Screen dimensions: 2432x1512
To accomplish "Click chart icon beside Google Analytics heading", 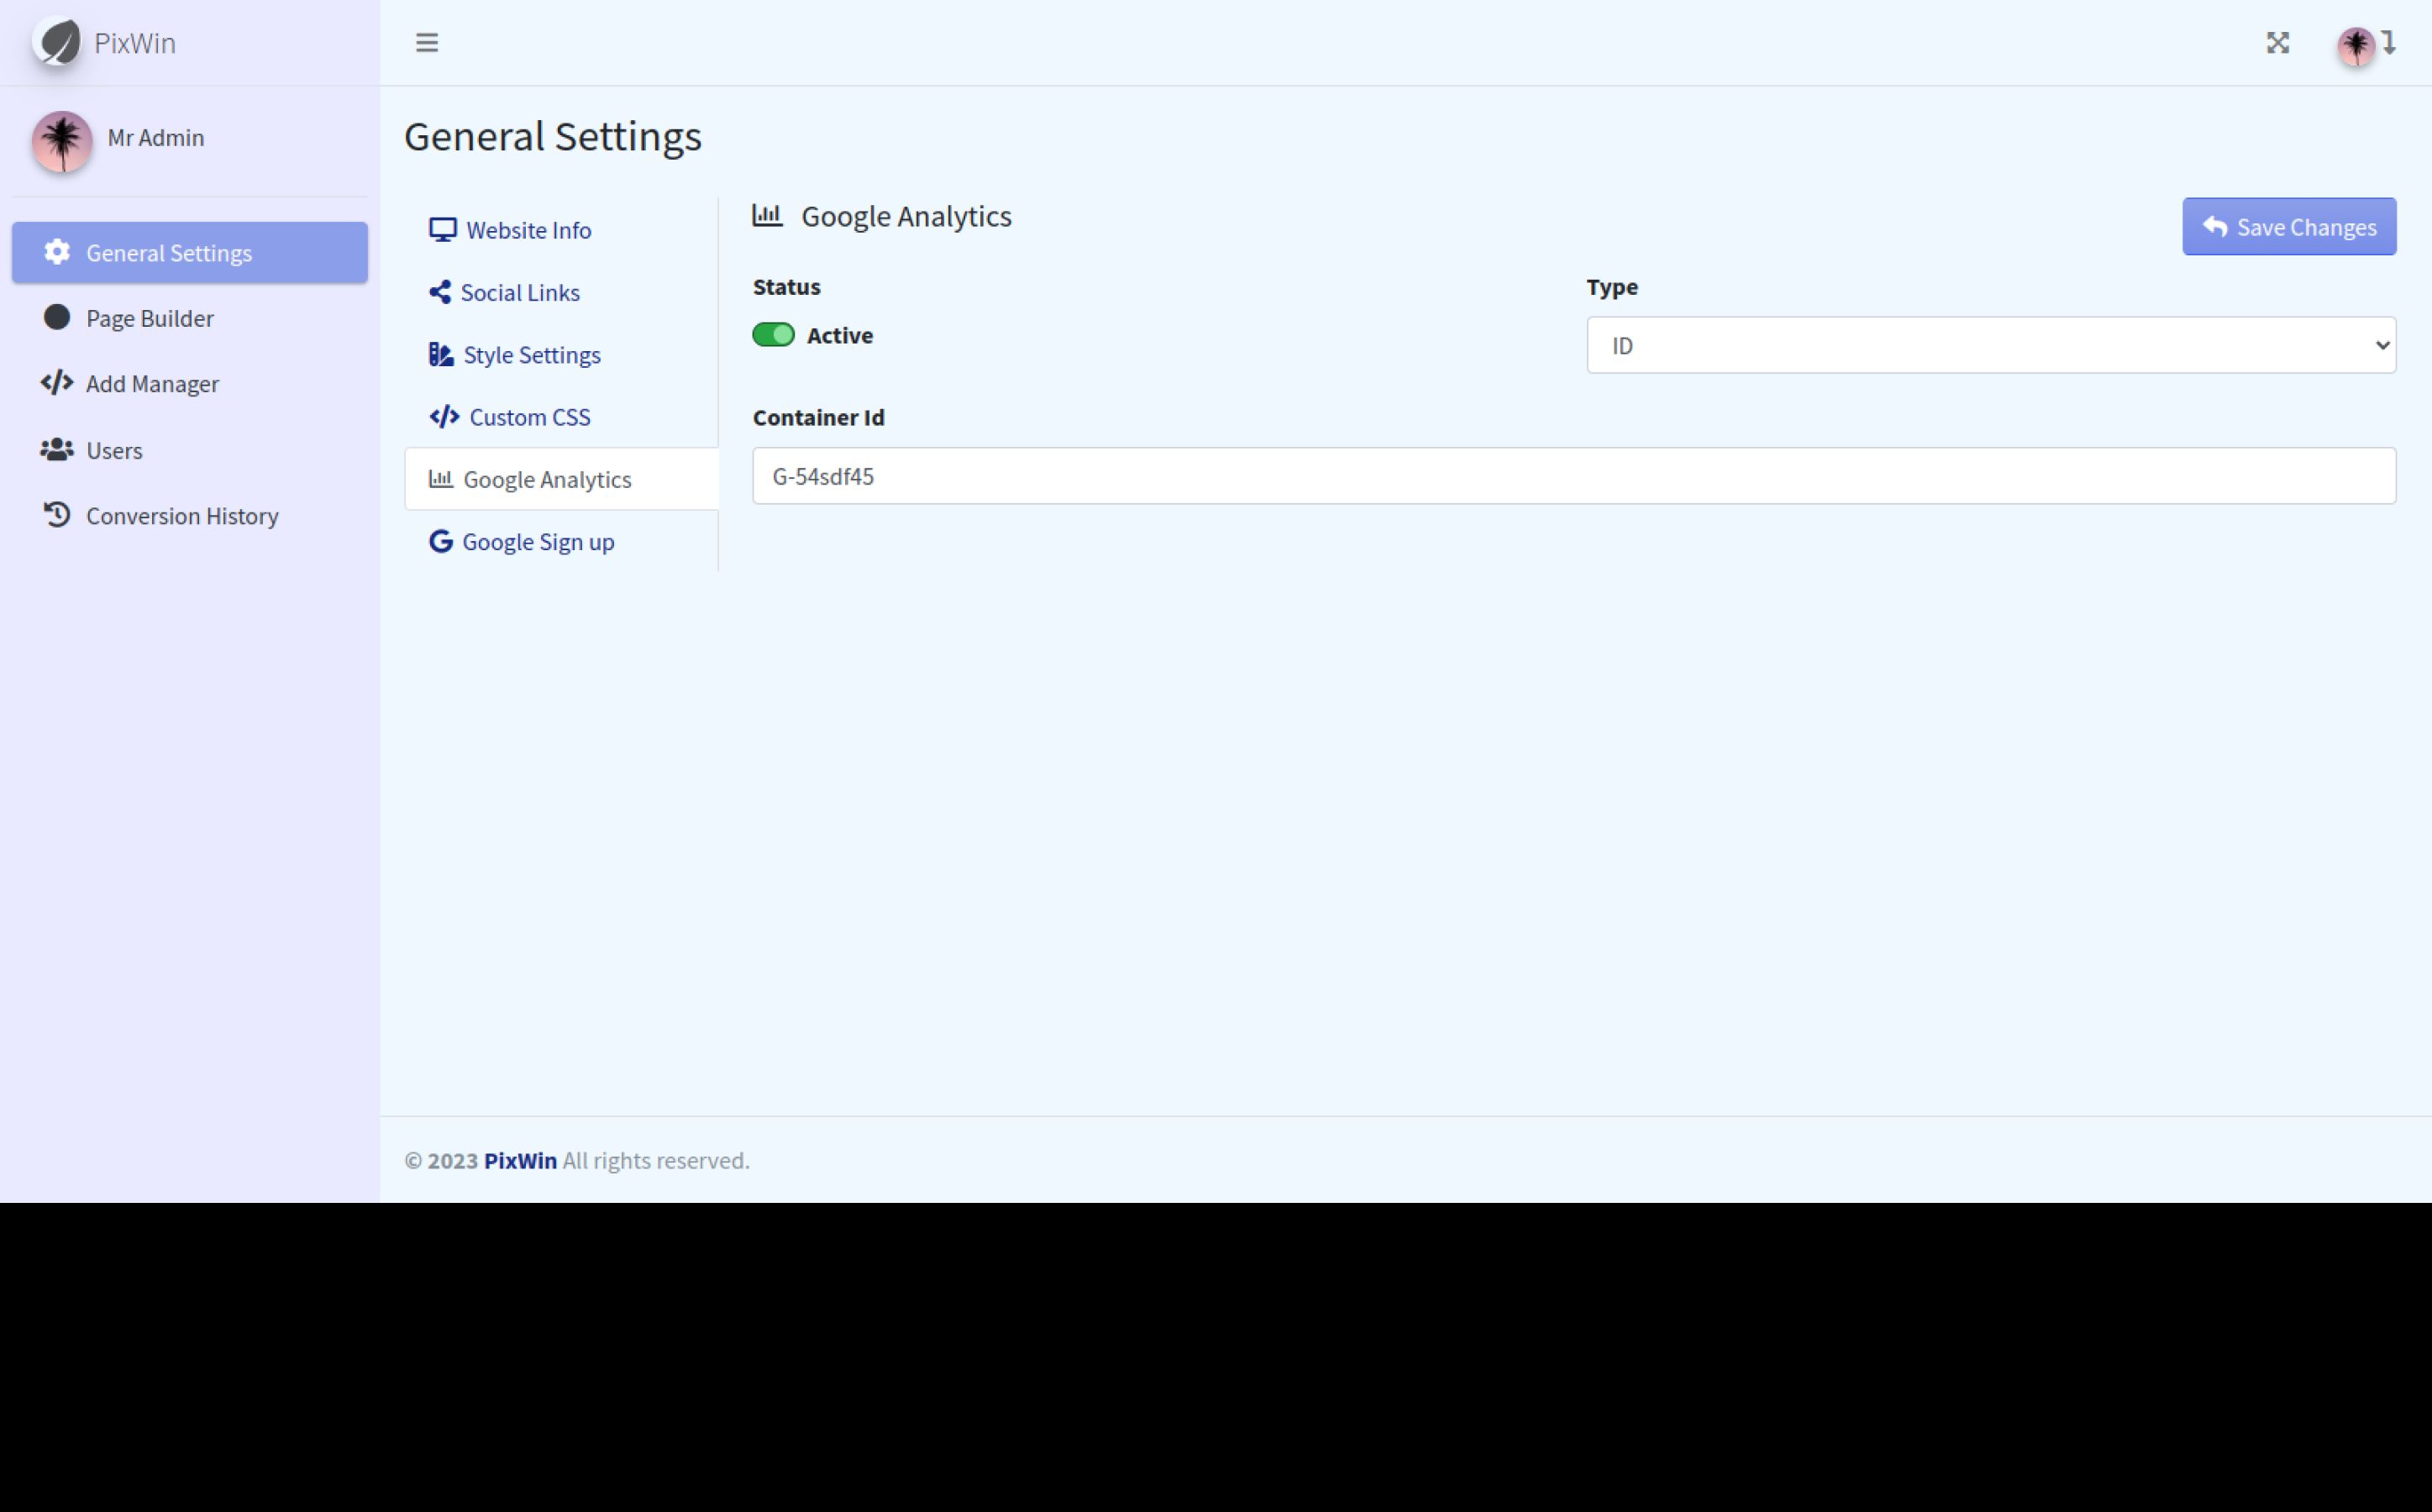I will [x=767, y=215].
